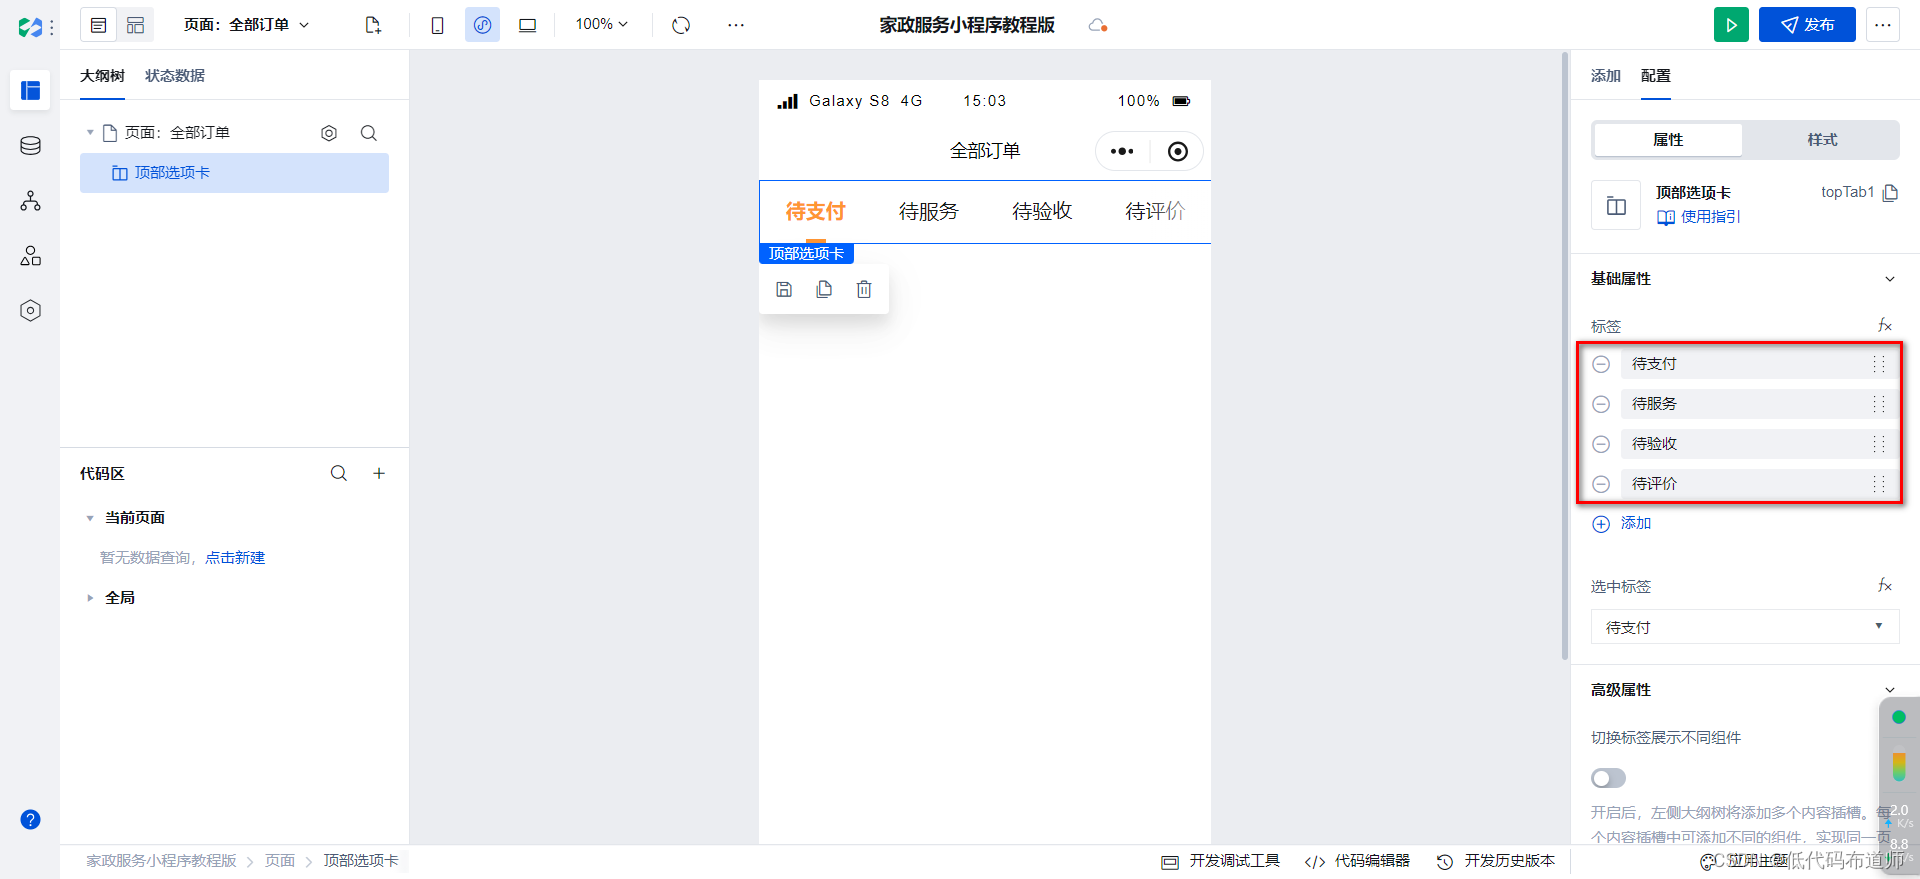Add new item in code area

click(x=379, y=473)
